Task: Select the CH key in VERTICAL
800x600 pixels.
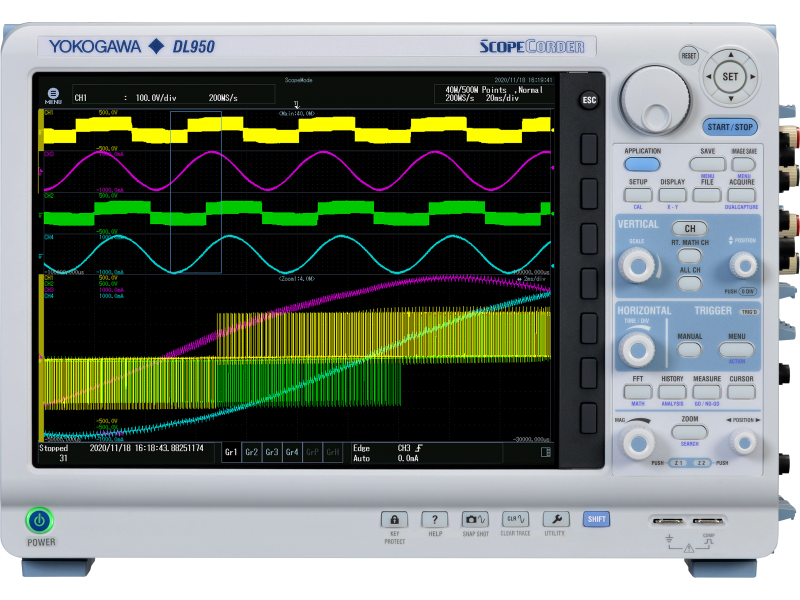Action: pyautogui.click(x=690, y=229)
